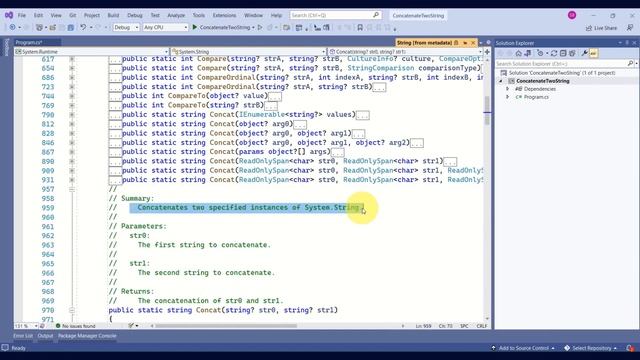Open the Live Share button
This screenshot has height=360, width=640.
click(602, 28)
